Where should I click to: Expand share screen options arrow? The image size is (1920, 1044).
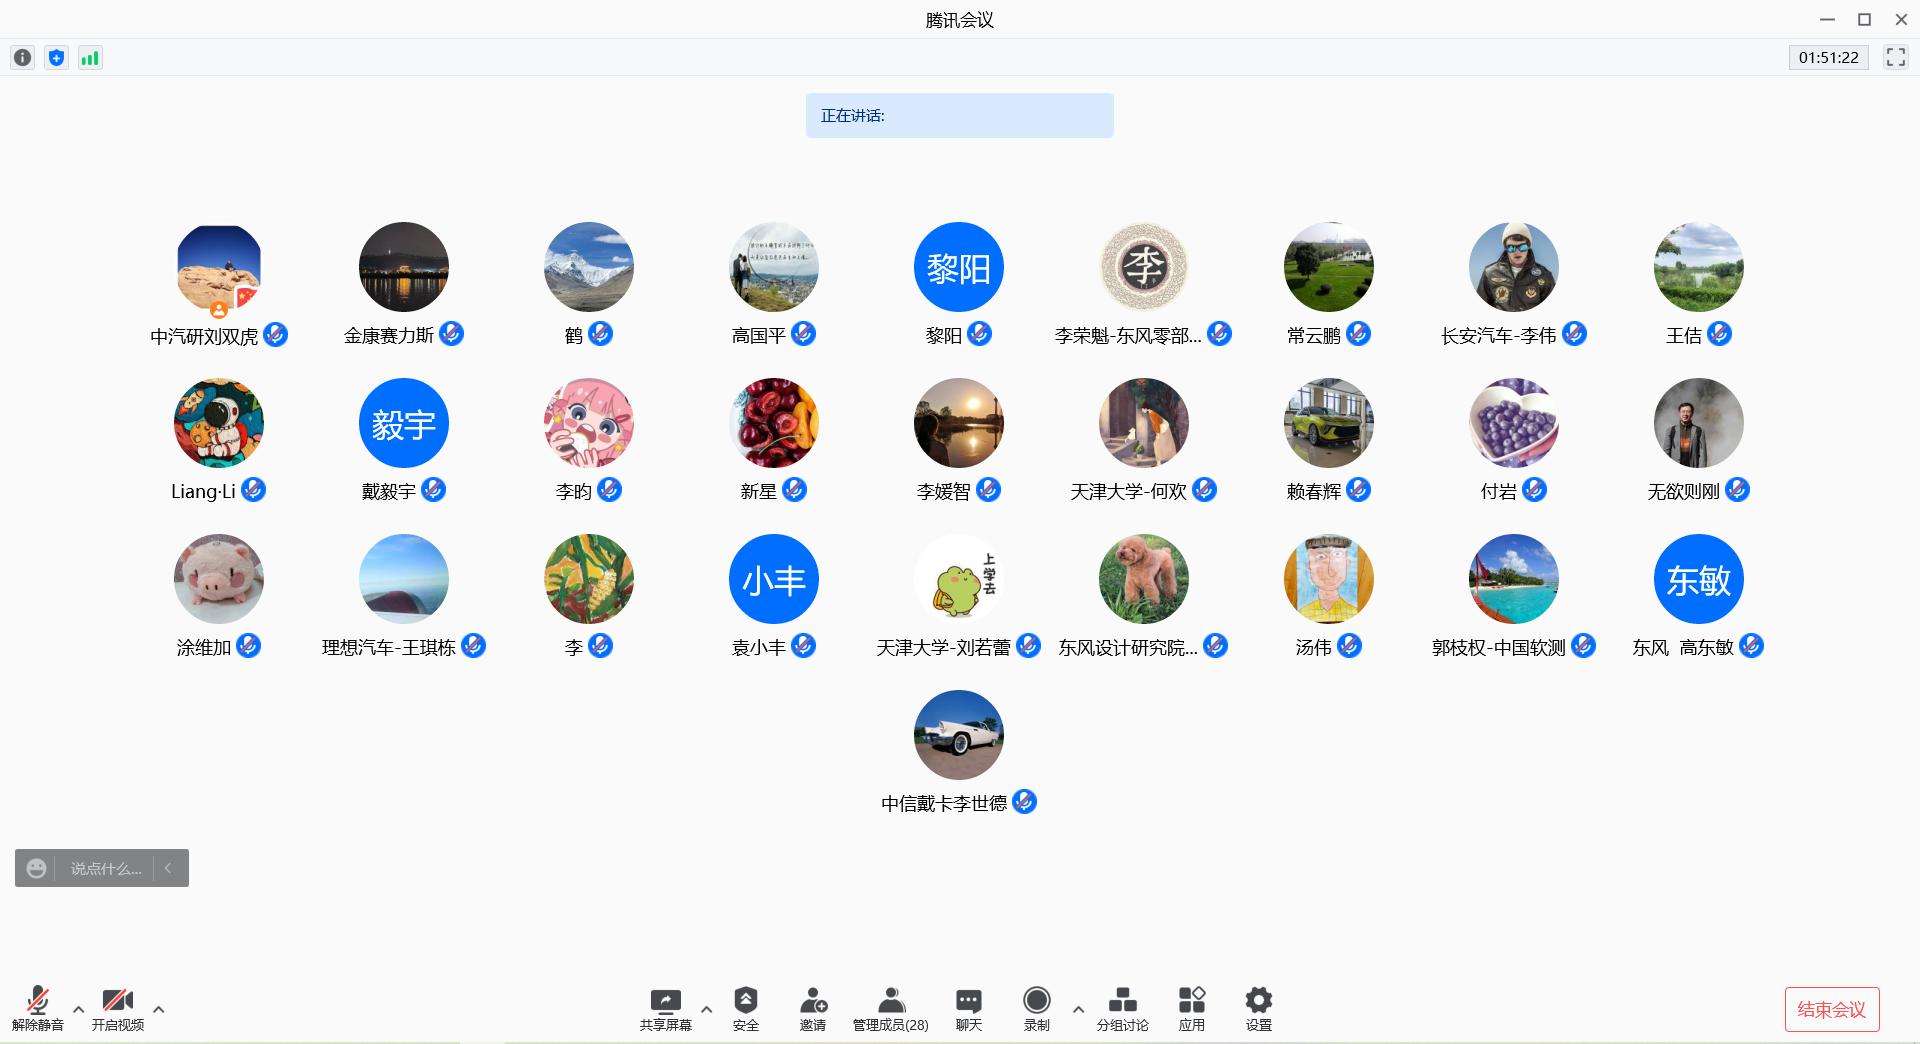coord(706,1009)
